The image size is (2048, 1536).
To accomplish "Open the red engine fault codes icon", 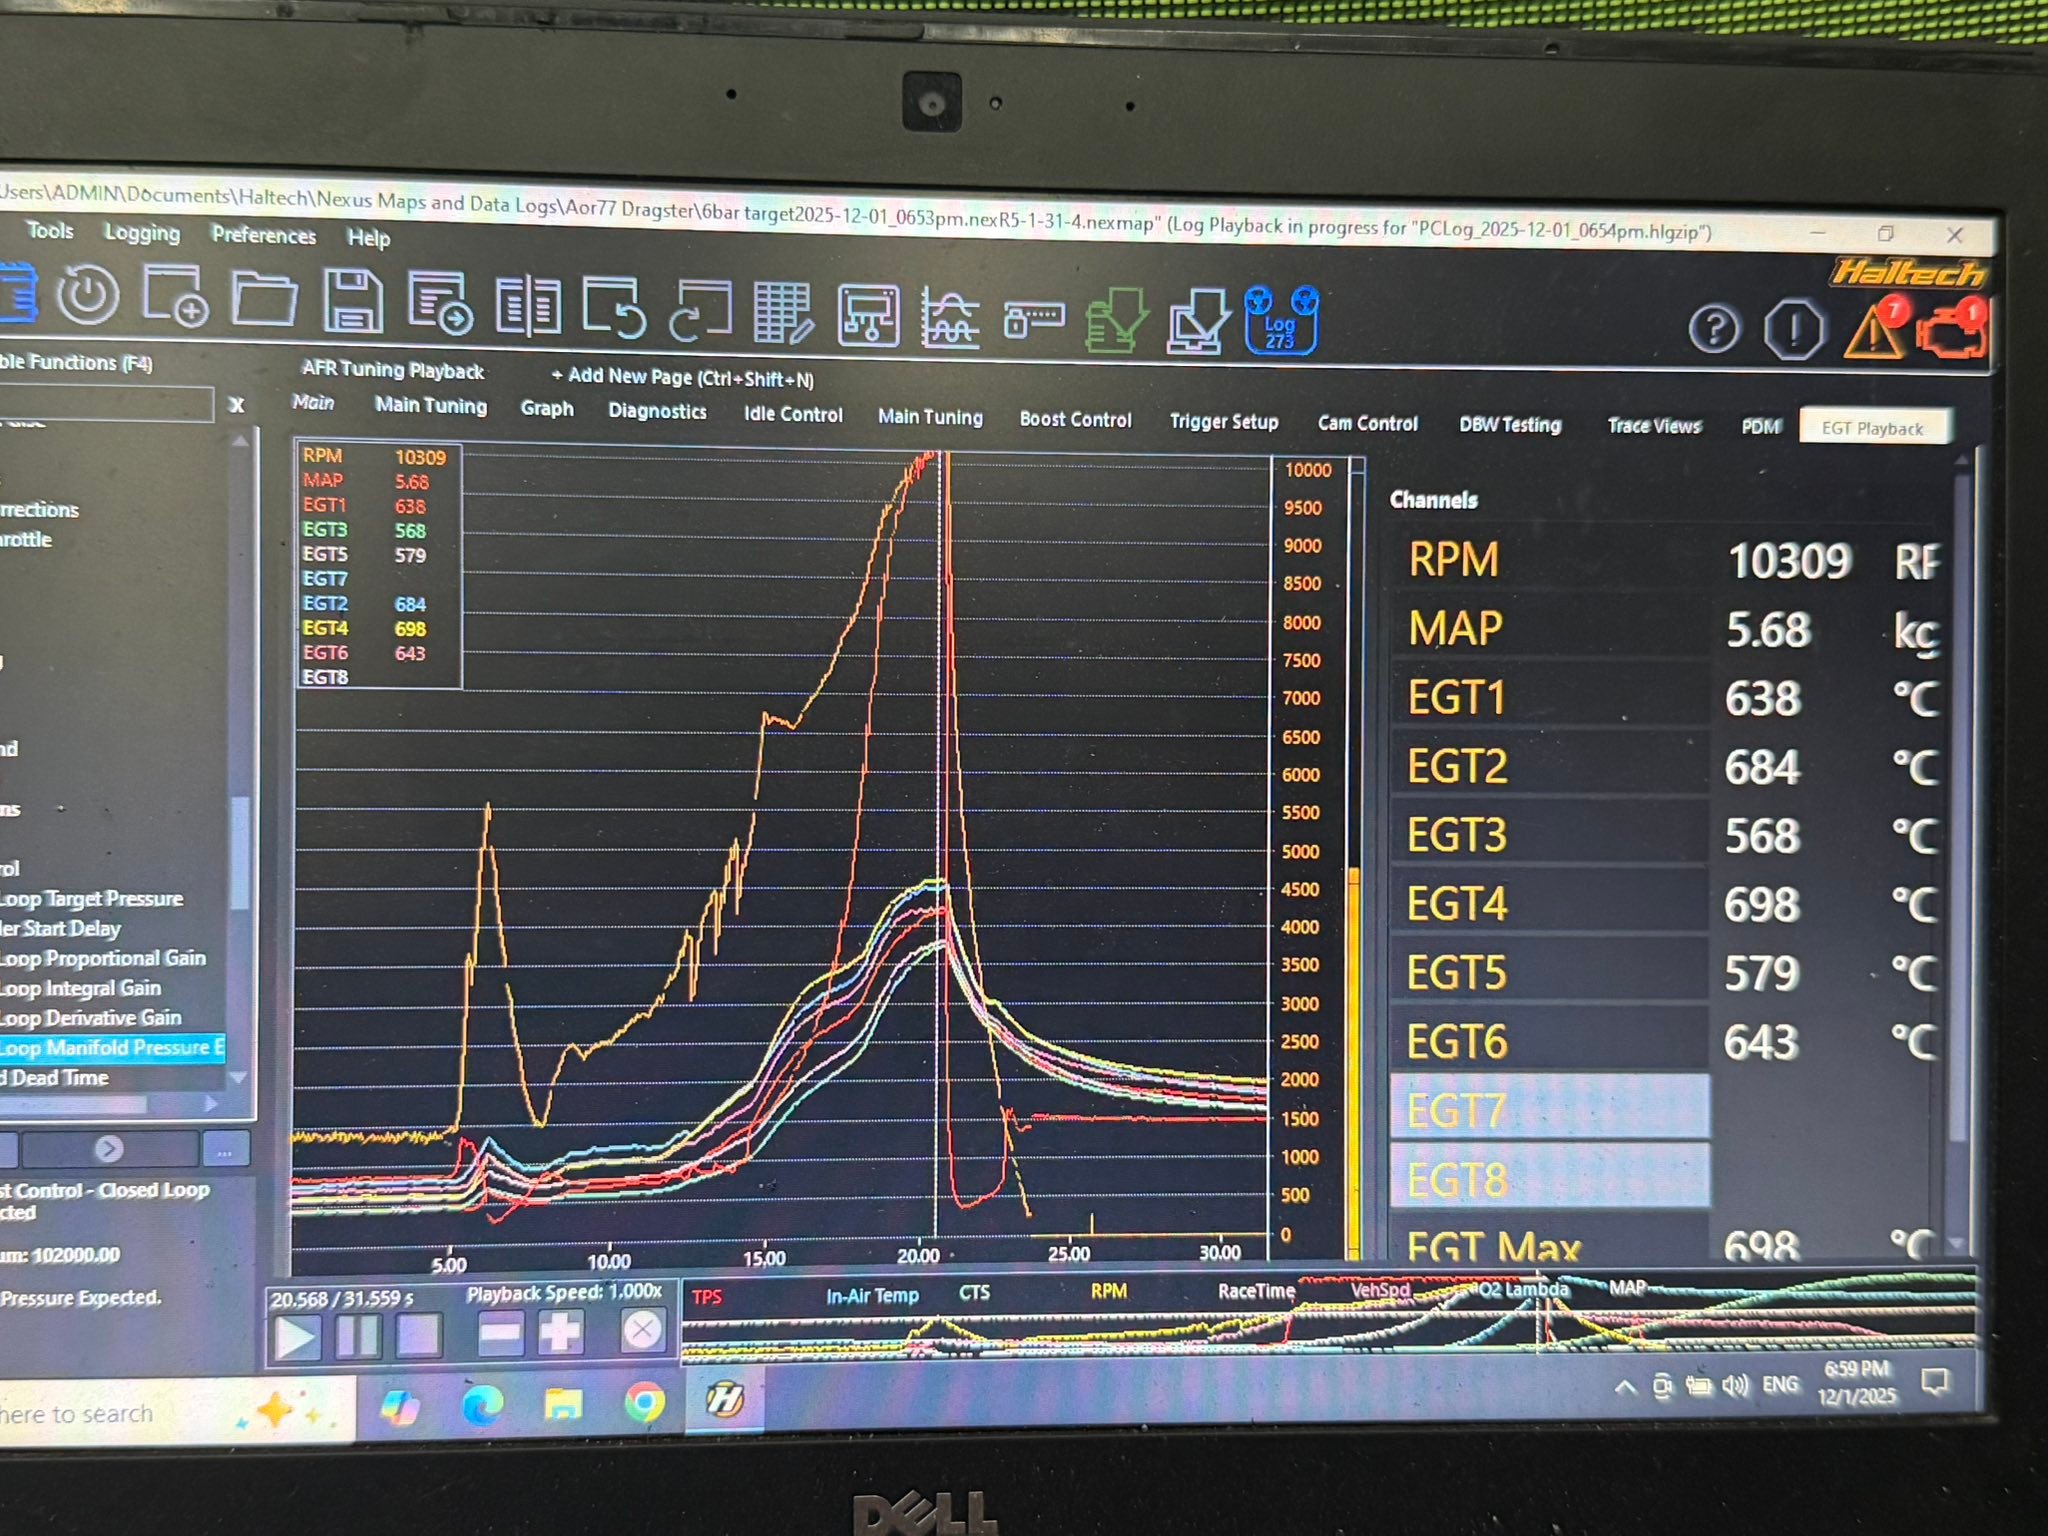I will click(1951, 329).
